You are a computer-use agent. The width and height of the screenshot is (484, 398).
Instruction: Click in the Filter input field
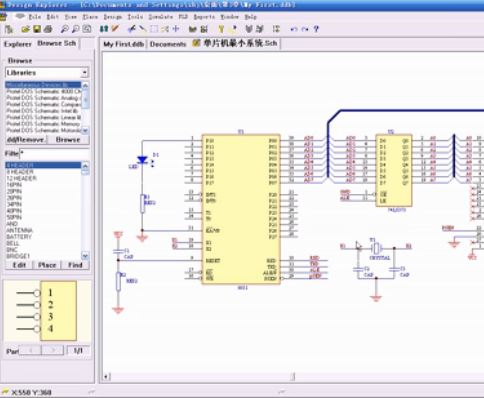coord(53,154)
